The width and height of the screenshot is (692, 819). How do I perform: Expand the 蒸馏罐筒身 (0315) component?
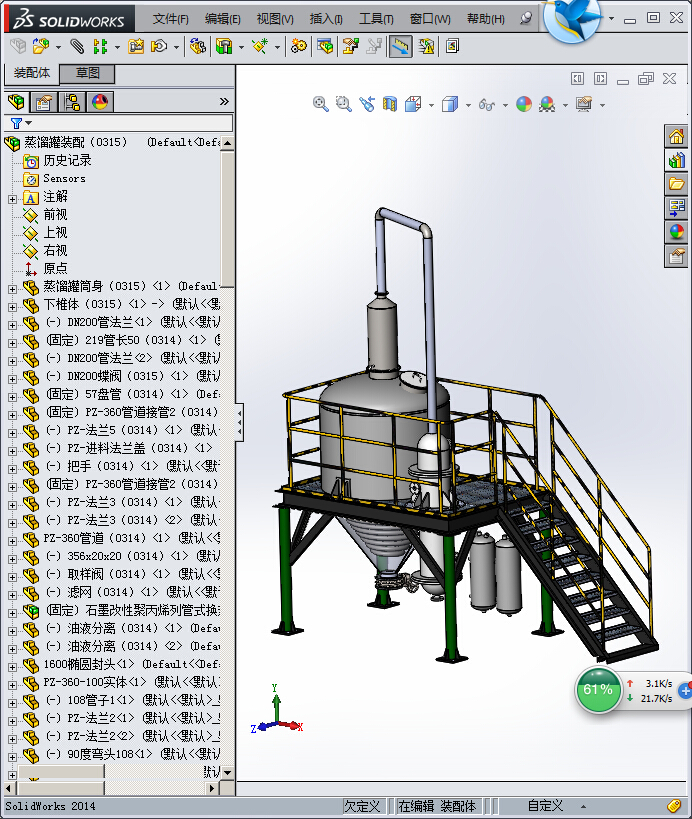[x=13, y=289]
